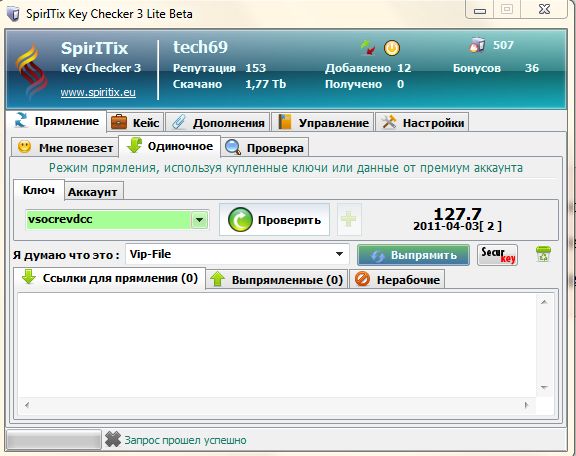Click the horizontal scrollbar left arrow
Screen dimensions: 576x456
pyautogui.click(x=27, y=405)
